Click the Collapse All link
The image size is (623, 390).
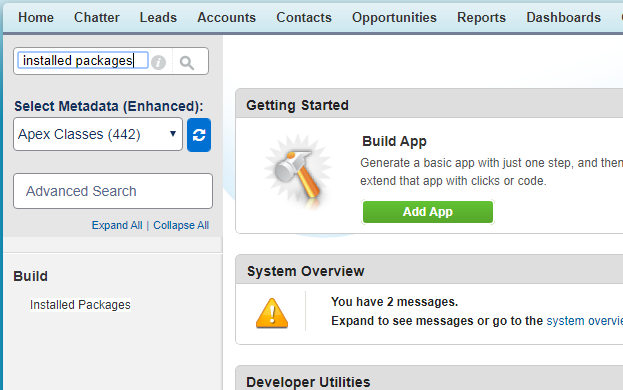(181, 225)
